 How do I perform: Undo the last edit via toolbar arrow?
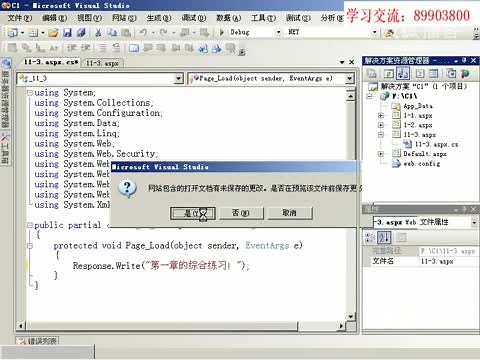(143, 32)
